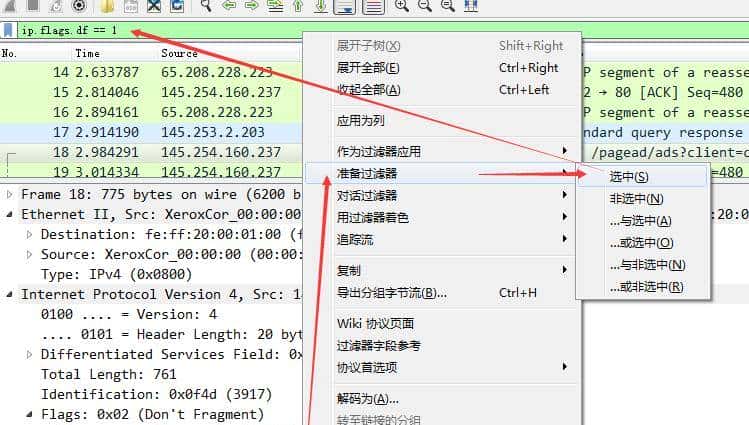Expand the Frame 18 tree node

click(10, 194)
